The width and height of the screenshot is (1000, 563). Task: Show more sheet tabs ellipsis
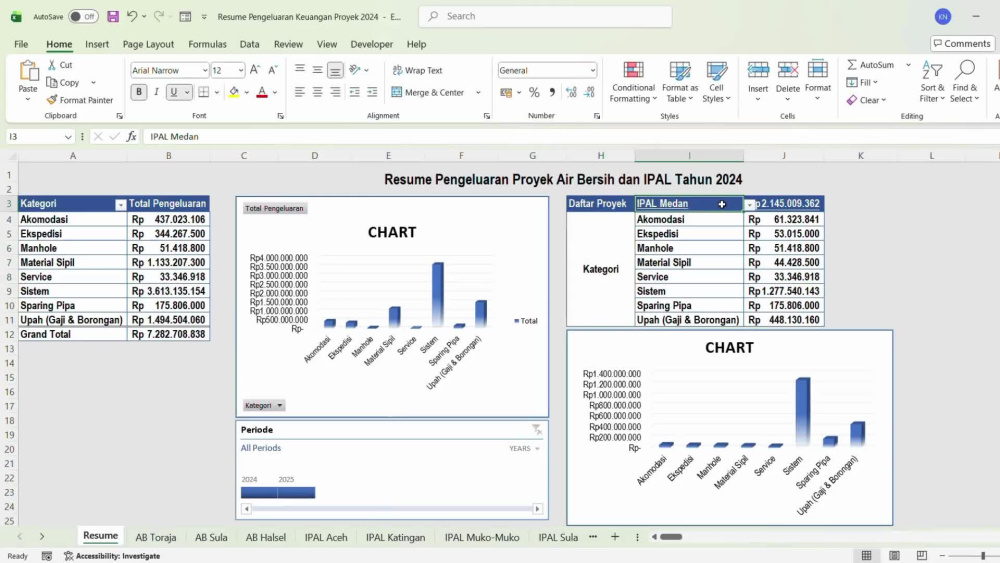click(x=593, y=537)
